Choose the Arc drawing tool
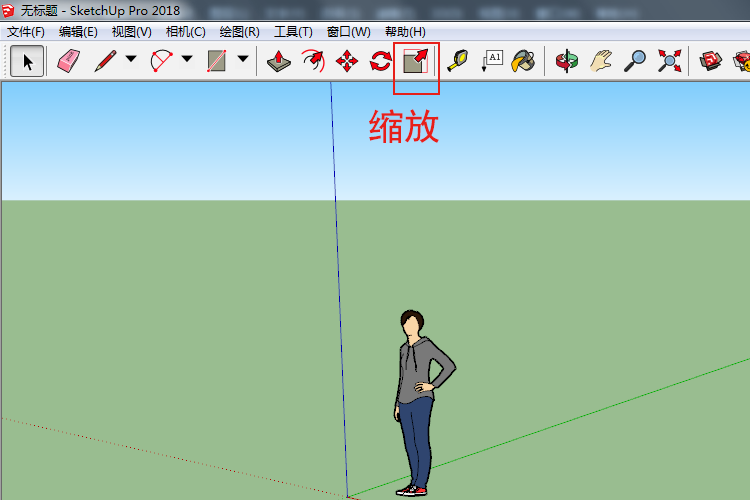The width and height of the screenshot is (750, 500). (x=161, y=61)
